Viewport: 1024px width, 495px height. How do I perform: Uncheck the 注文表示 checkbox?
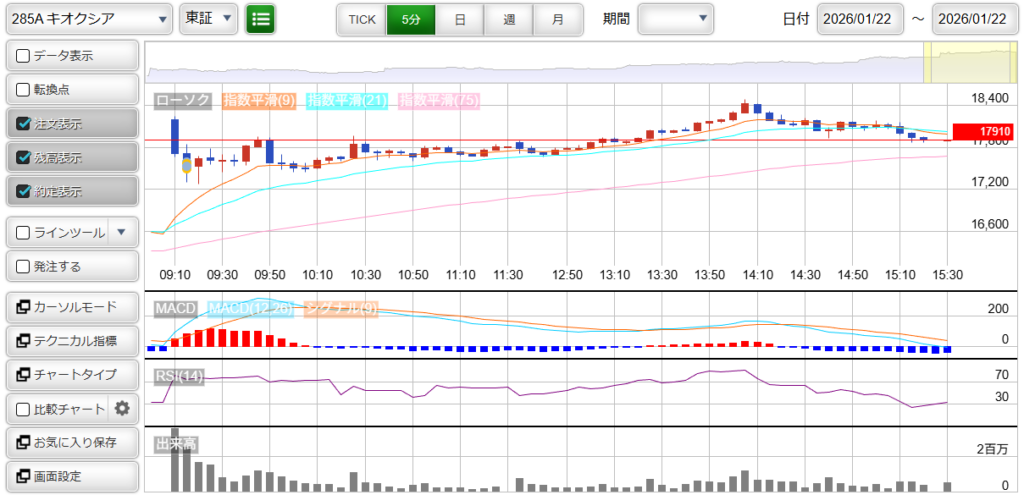click(x=24, y=124)
